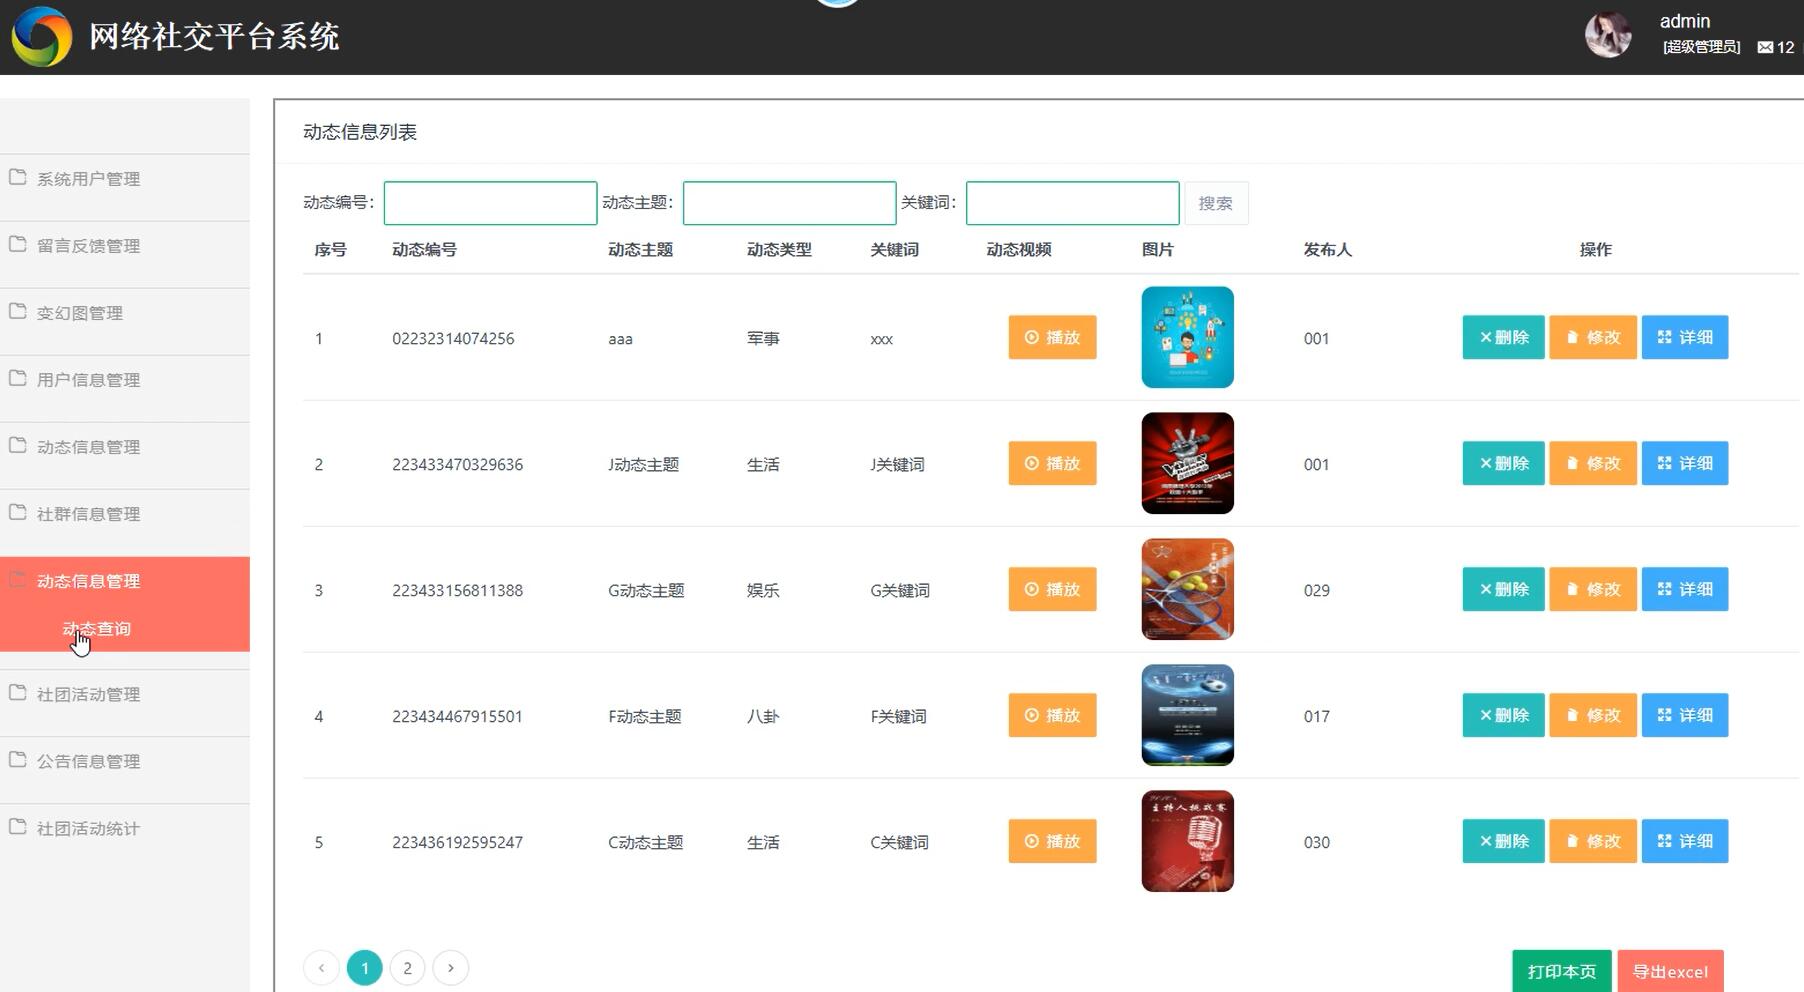Open the 动态查询 submenu item
This screenshot has width=1804, height=992.
point(96,628)
